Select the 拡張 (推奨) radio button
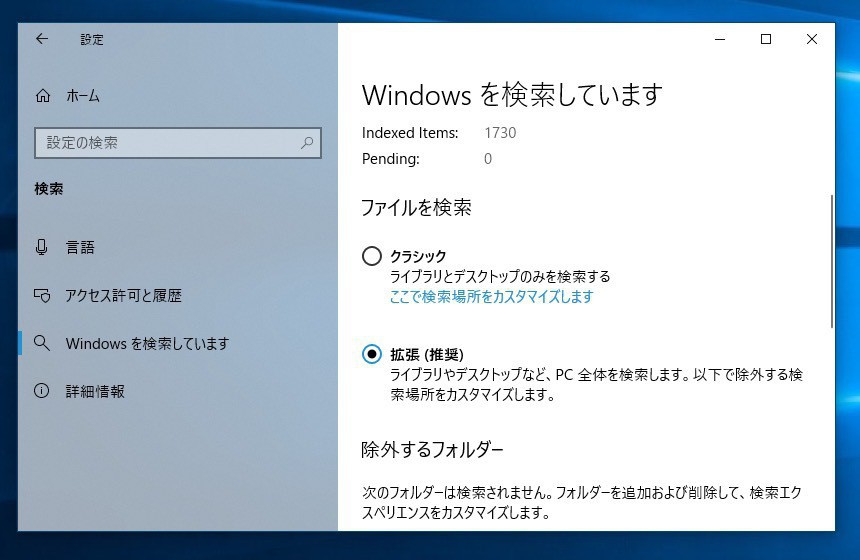Viewport: 860px width, 560px height. click(x=372, y=354)
